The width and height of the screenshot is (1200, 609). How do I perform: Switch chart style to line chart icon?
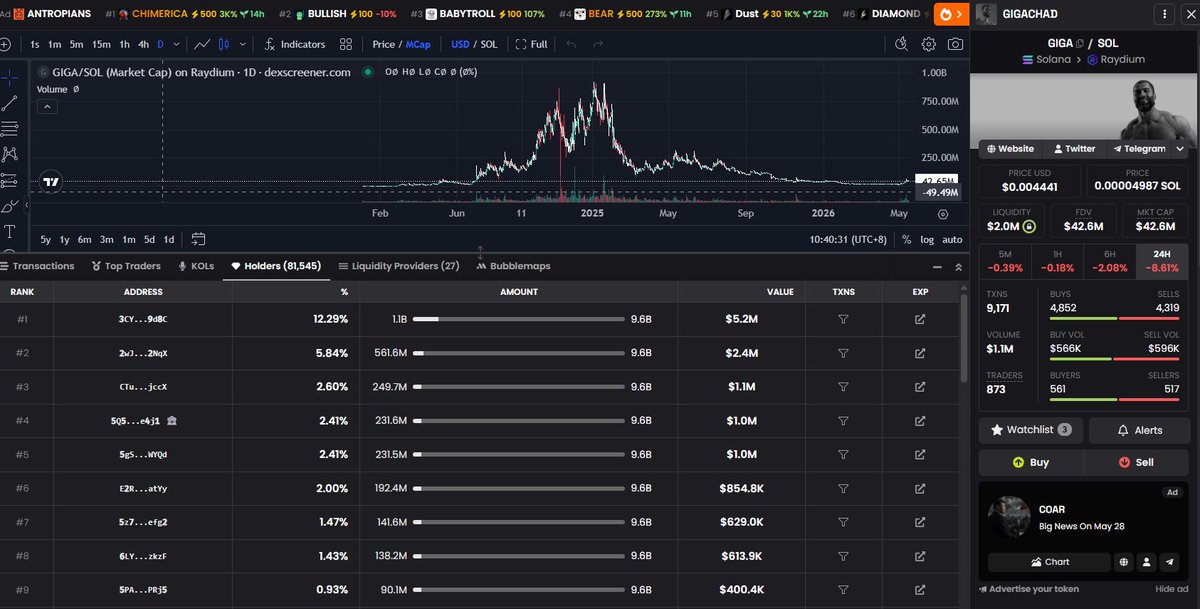203,44
